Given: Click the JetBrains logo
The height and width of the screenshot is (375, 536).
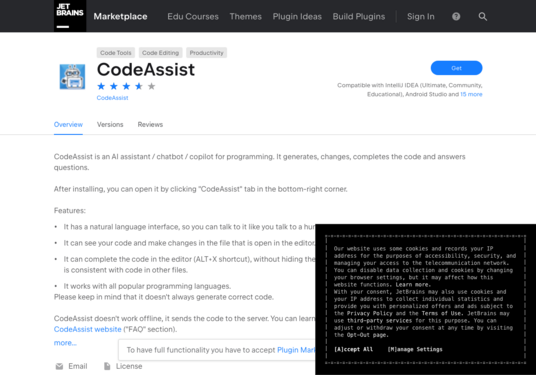Looking at the screenshot, I should coord(70,16).
